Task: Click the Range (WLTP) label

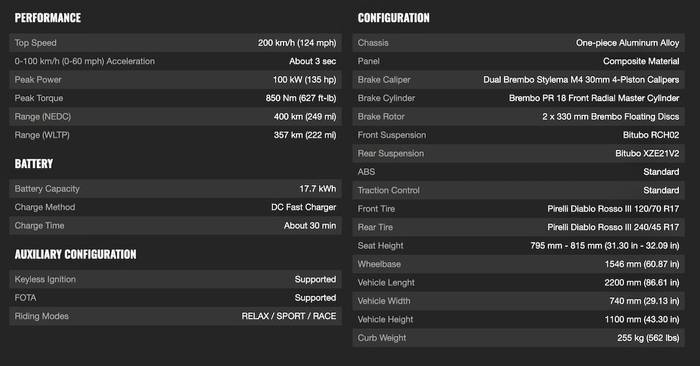Action: [x=42, y=135]
